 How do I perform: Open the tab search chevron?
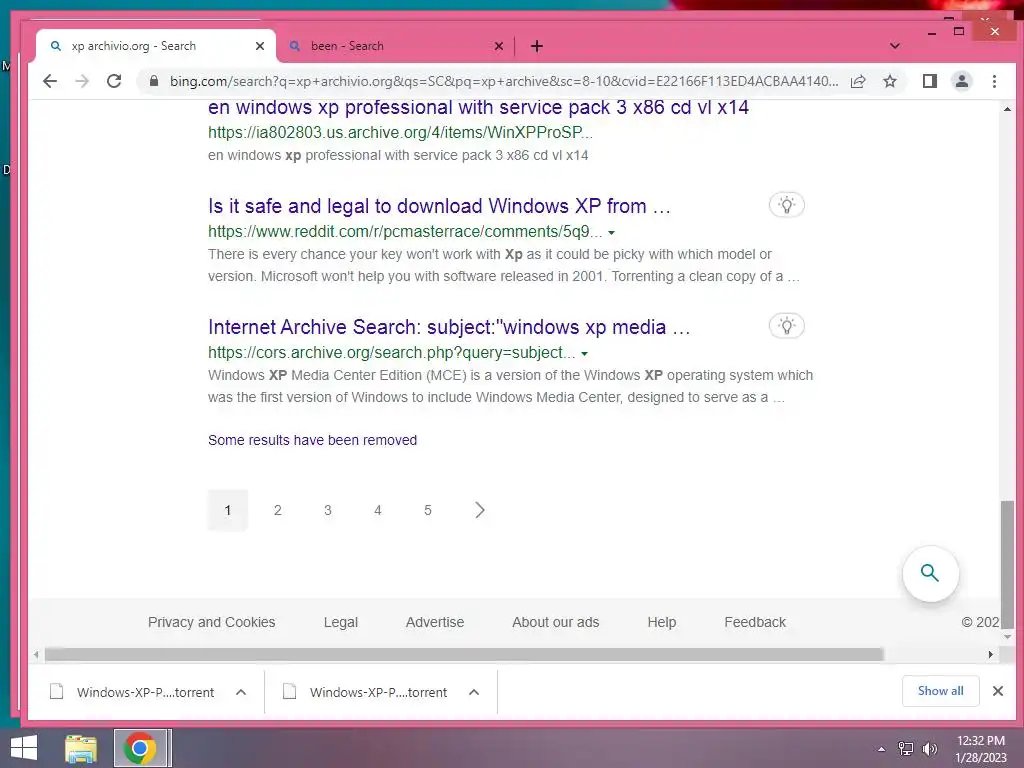(x=895, y=46)
